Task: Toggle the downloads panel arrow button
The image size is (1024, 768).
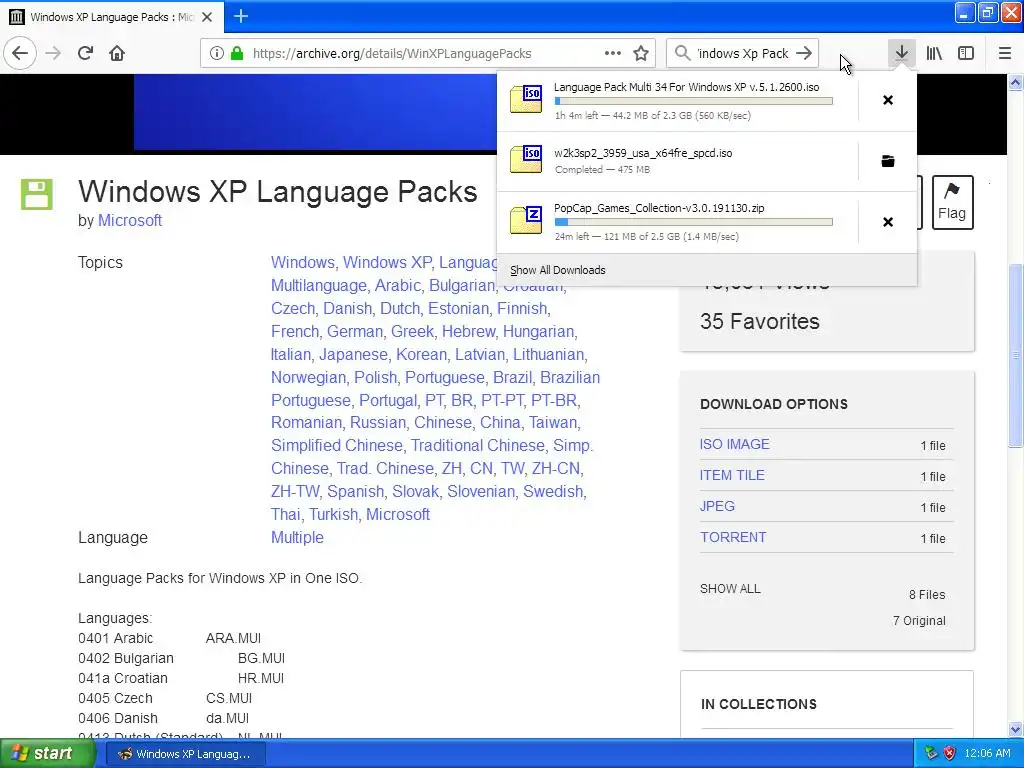Action: pyautogui.click(x=901, y=53)
